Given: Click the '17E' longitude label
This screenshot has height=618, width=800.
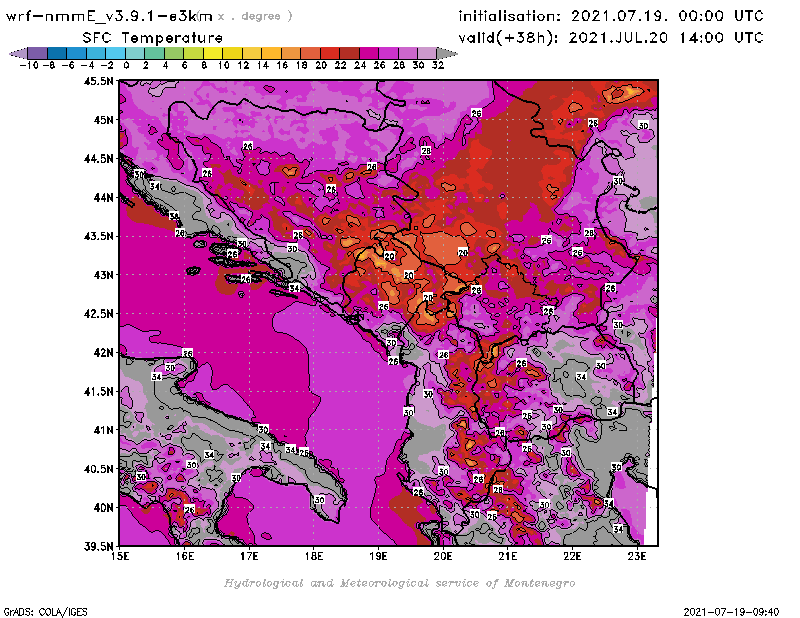Looking at the screenshot, I should point(249,556).
